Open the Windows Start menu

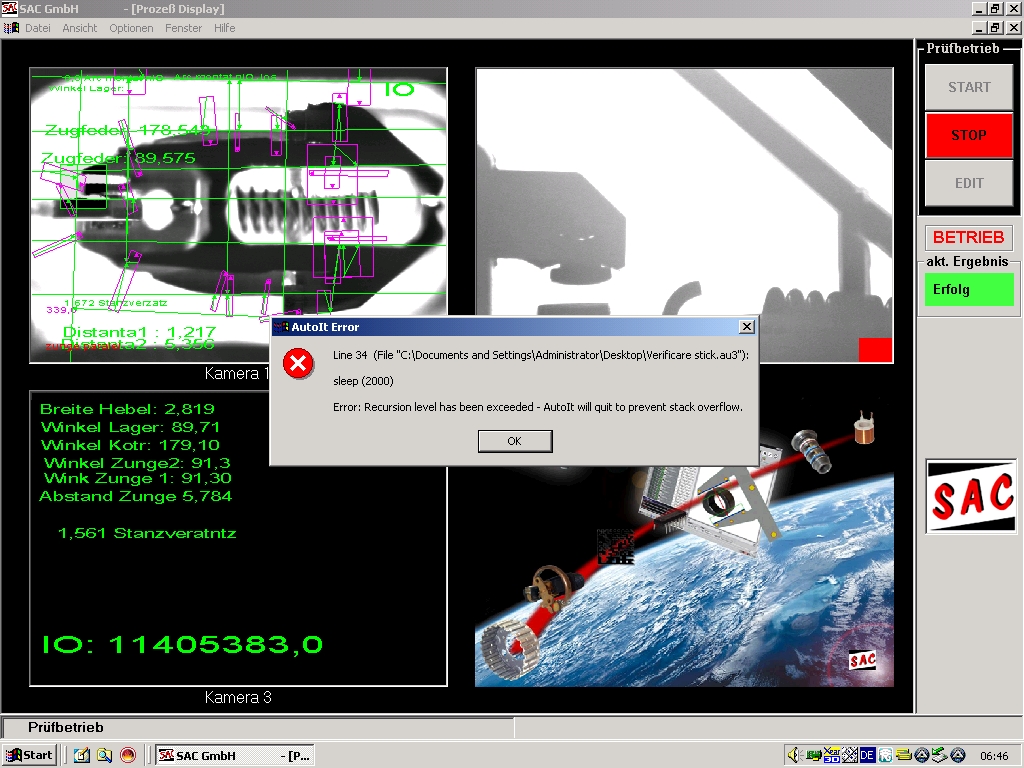[29, 755]
